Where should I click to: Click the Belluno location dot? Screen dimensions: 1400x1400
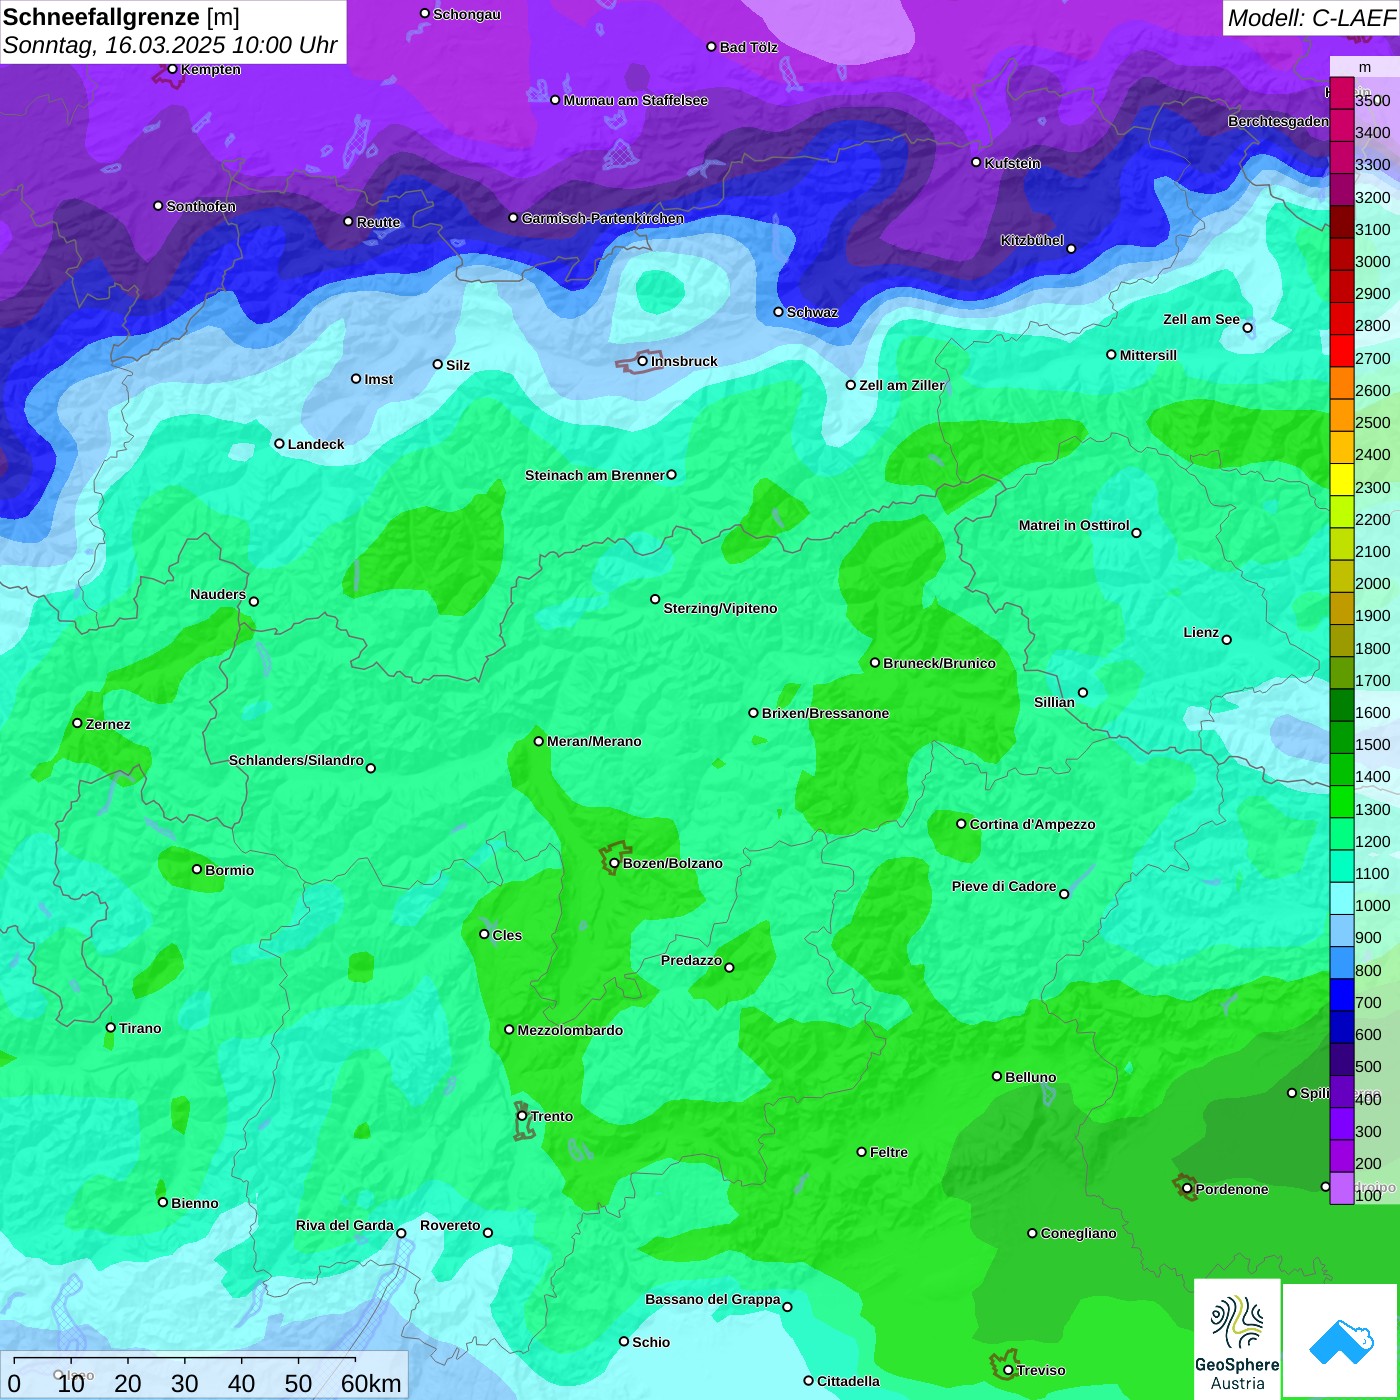997,1076
